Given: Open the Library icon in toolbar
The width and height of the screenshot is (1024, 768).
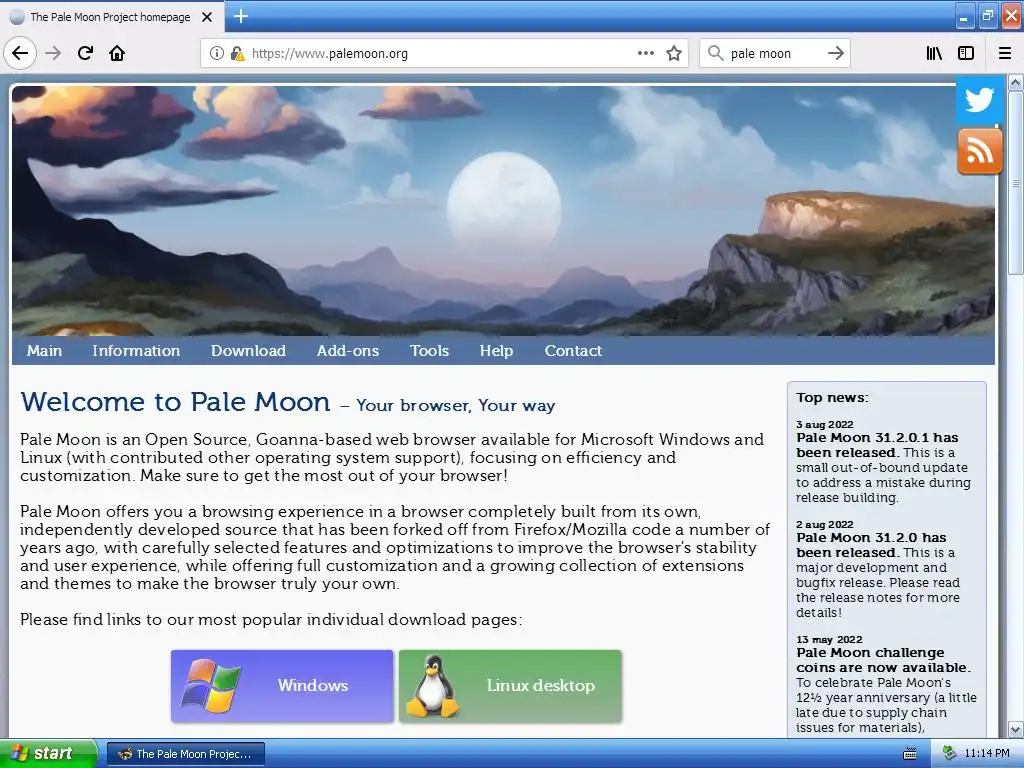Looking at the screenshot, I should pos(934,53).
